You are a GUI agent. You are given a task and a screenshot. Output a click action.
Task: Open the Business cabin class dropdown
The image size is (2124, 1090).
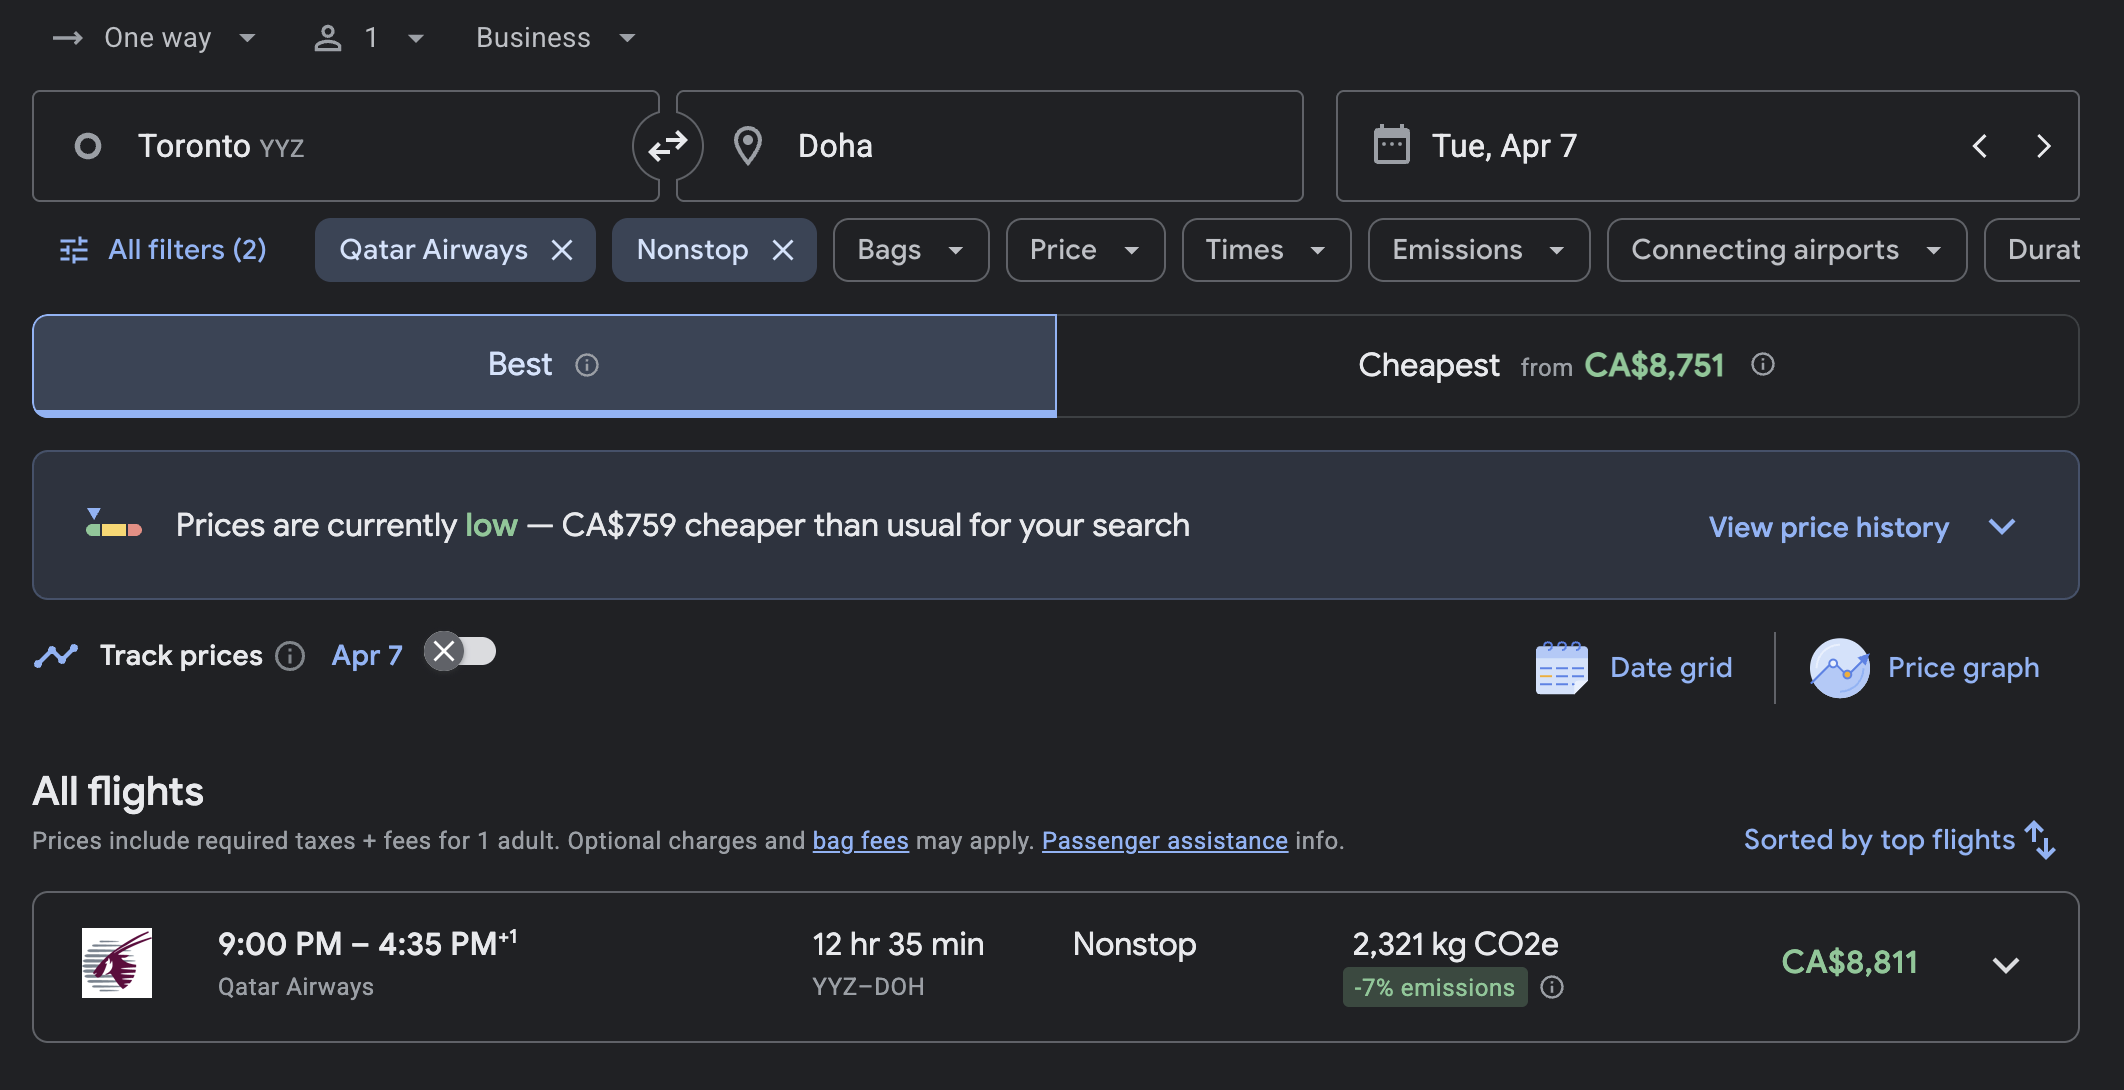point(556,38)
